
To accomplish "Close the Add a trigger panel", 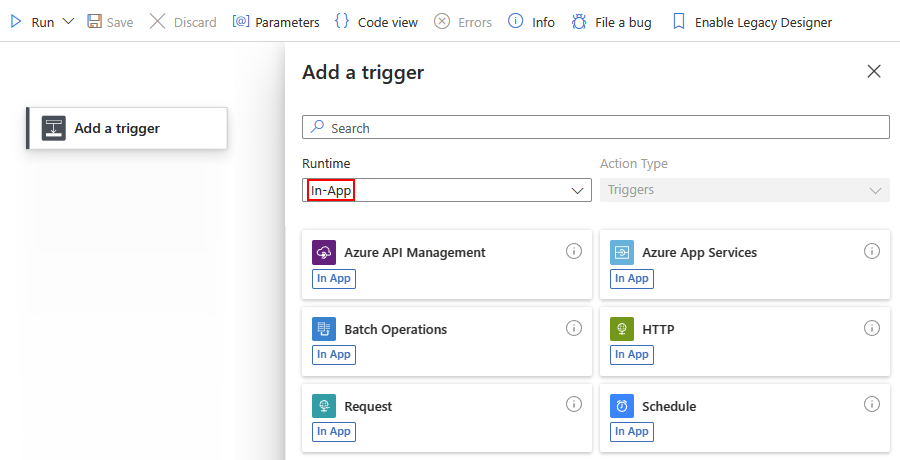I will click(874, 71).
